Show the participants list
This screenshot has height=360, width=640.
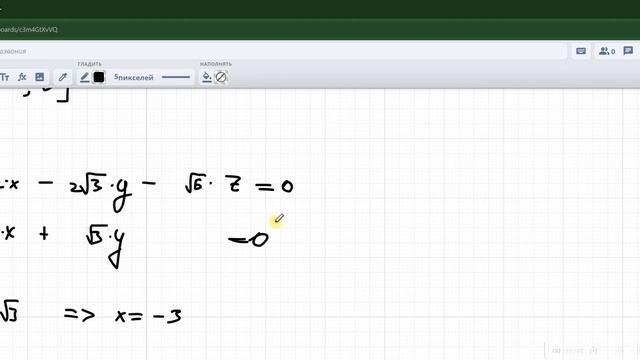[607, 51]
